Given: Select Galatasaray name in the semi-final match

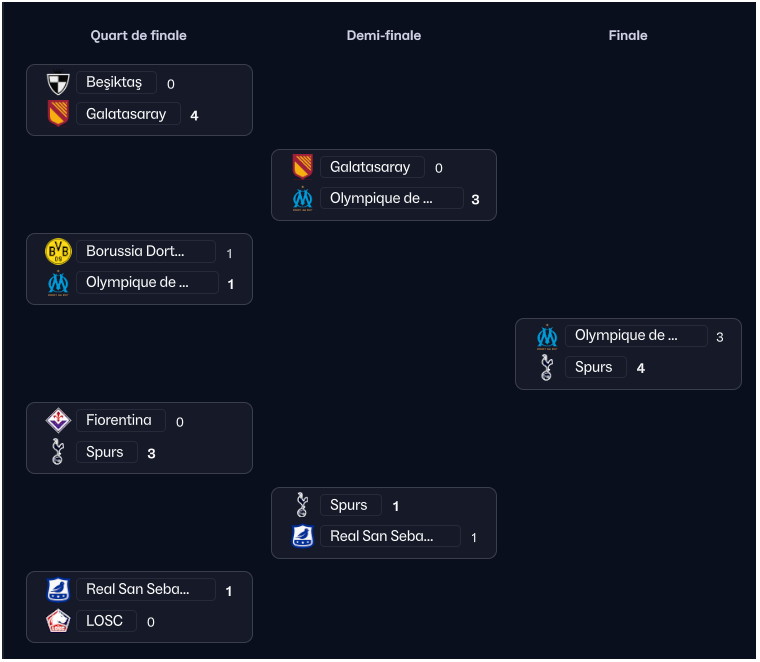Looking at the screenshot, I should [x=372, y=167].
